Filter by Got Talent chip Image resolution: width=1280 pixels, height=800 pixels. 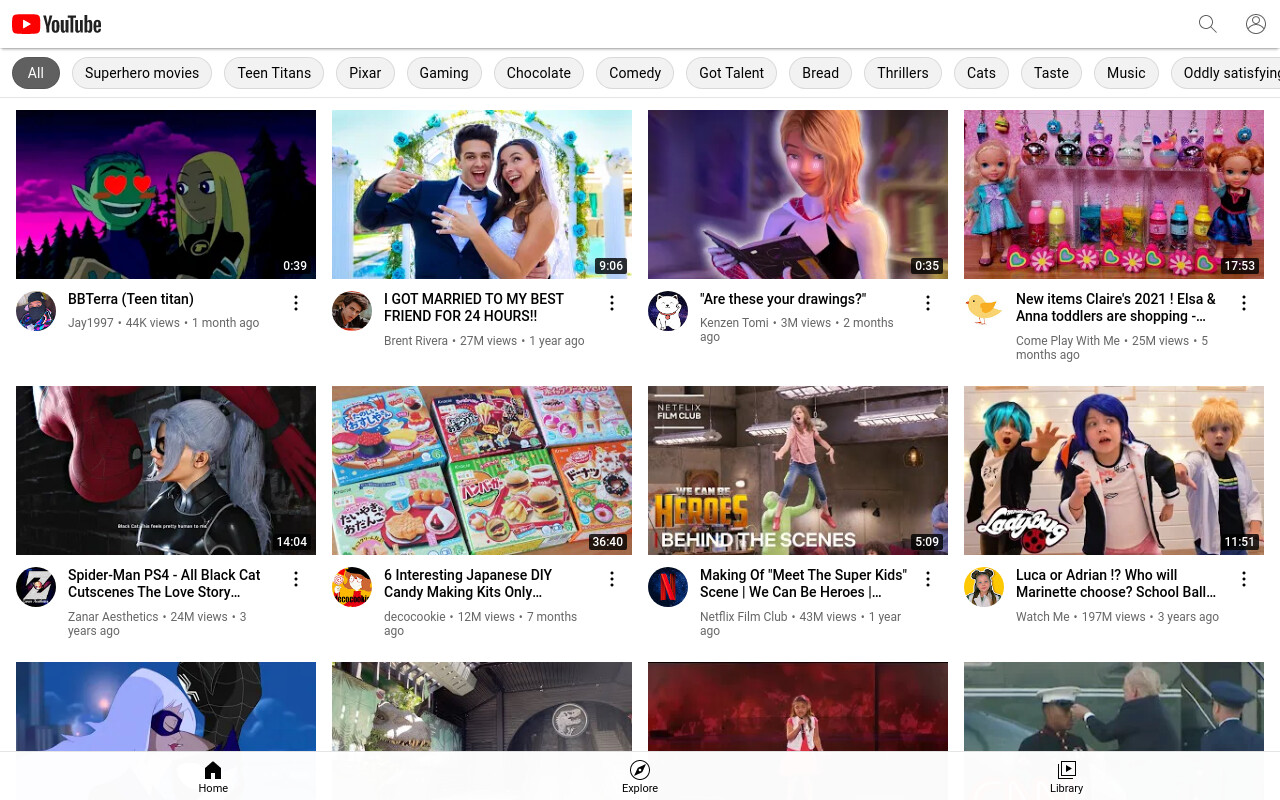[732, 73]
